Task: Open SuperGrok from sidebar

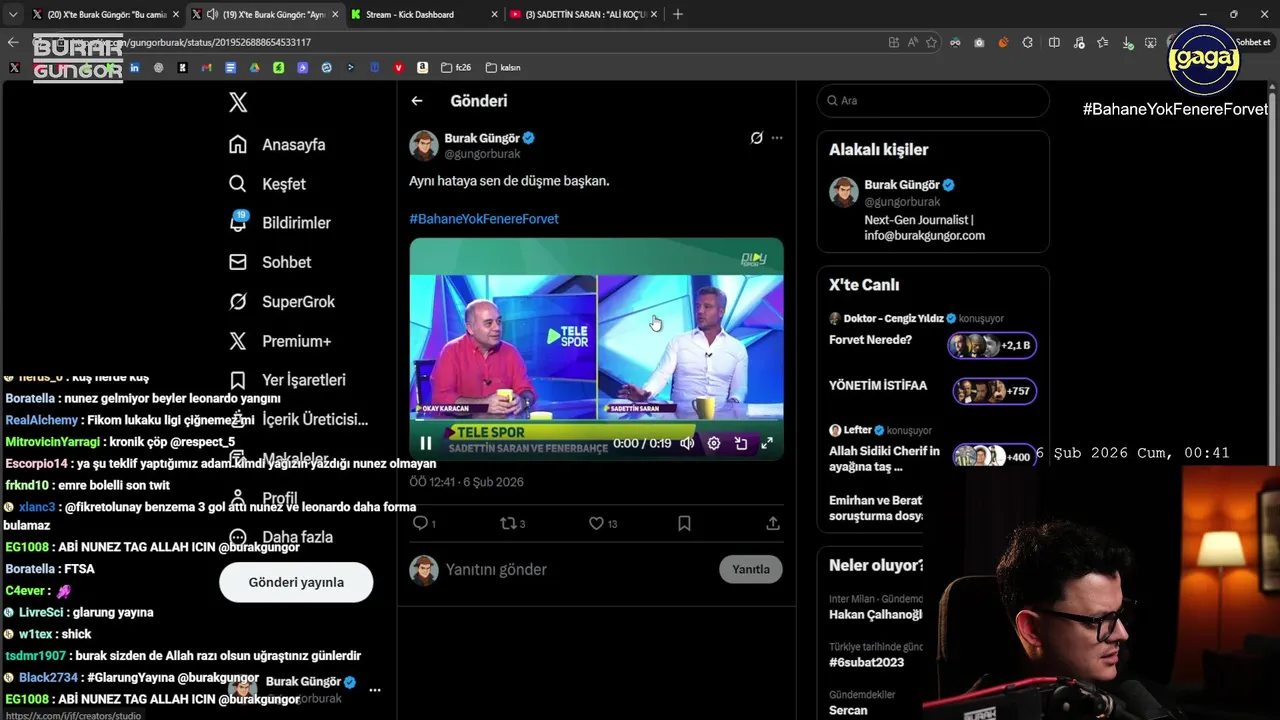Action: pos(282,301)
